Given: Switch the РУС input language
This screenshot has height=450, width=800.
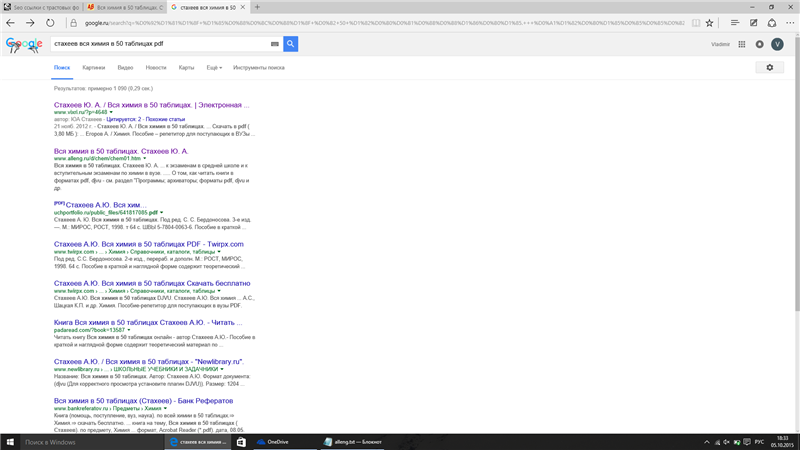Looking at the screenshot, I should 759,442.
